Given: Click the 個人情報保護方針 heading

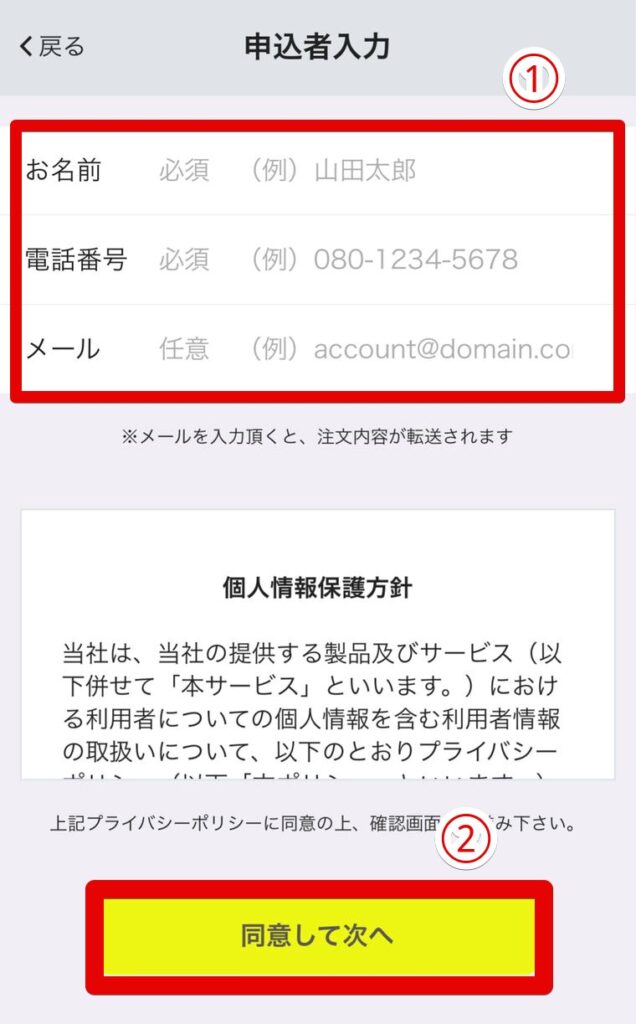Looking at the screenshot, I should pos(317,588).
